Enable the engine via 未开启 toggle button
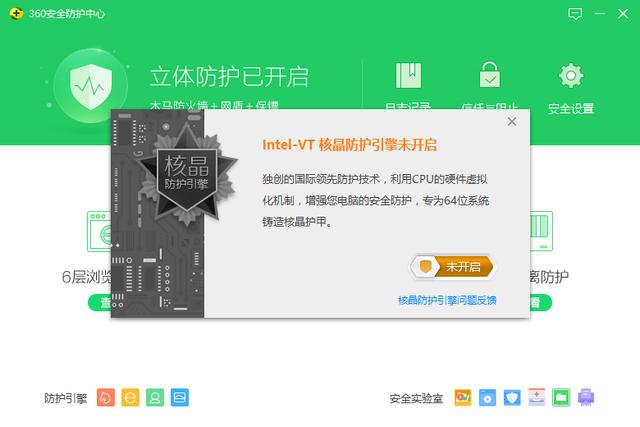The width and height of the screenshot is (640, 427). [452, 266]
